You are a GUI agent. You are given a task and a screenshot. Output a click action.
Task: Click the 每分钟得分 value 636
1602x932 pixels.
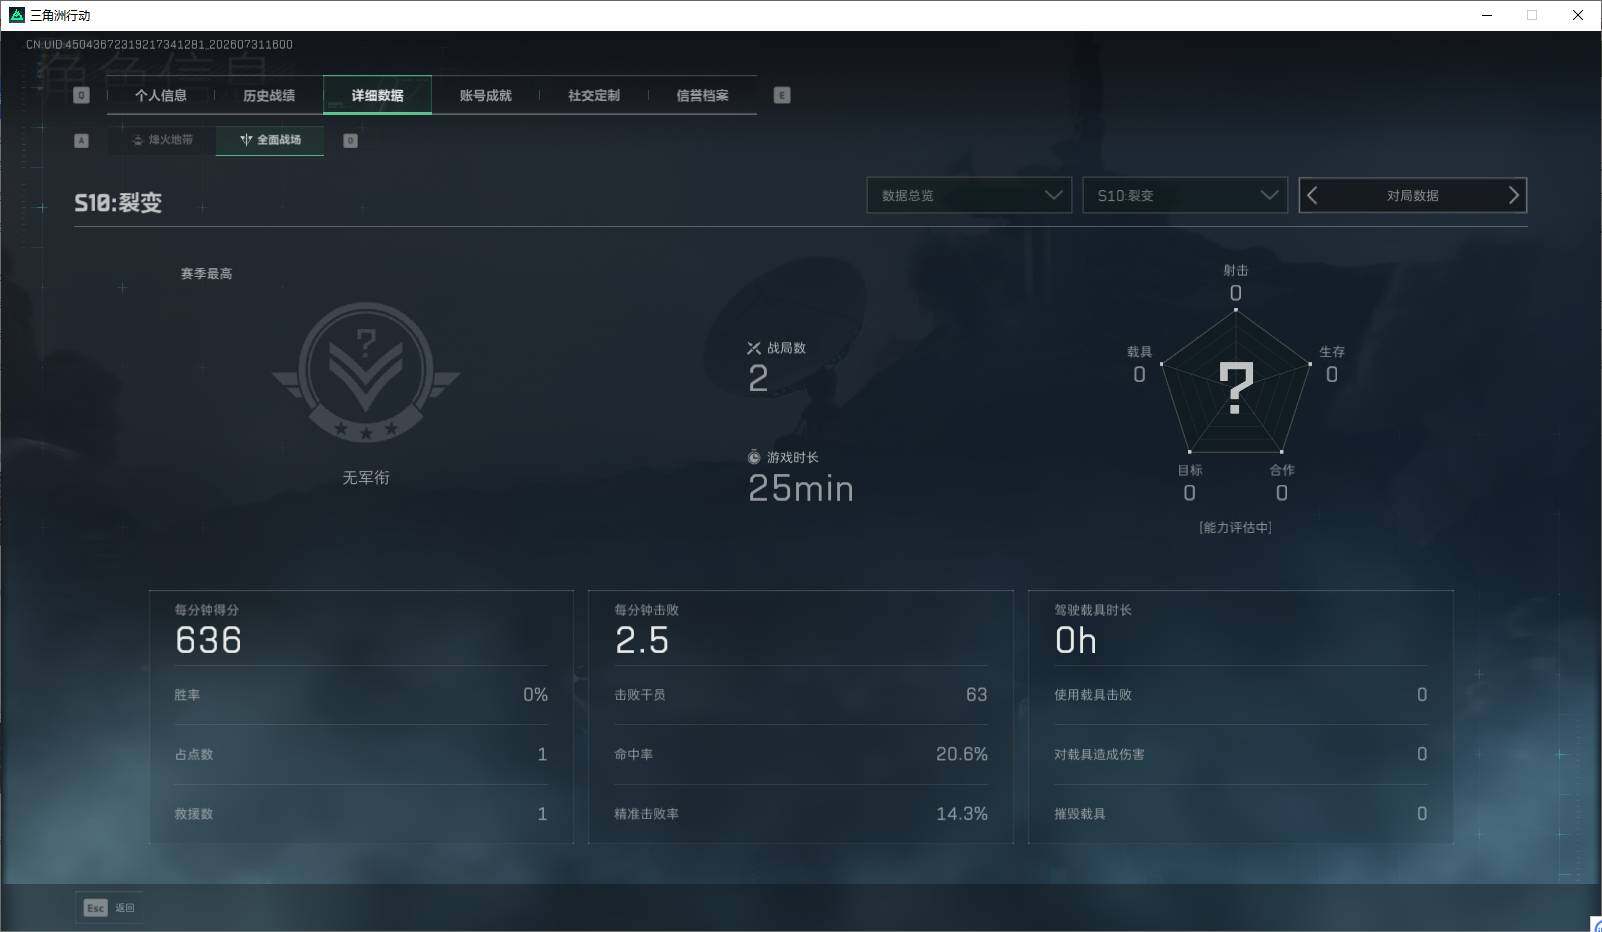(208, 640)
